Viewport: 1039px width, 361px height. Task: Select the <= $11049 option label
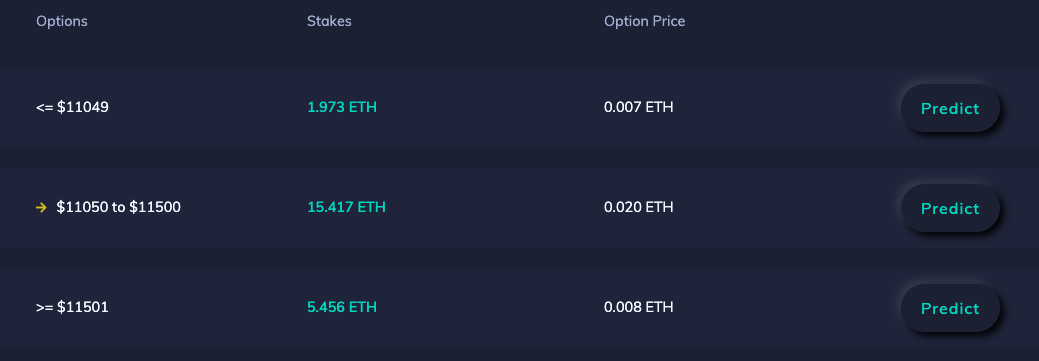click(x=72, y=107)
